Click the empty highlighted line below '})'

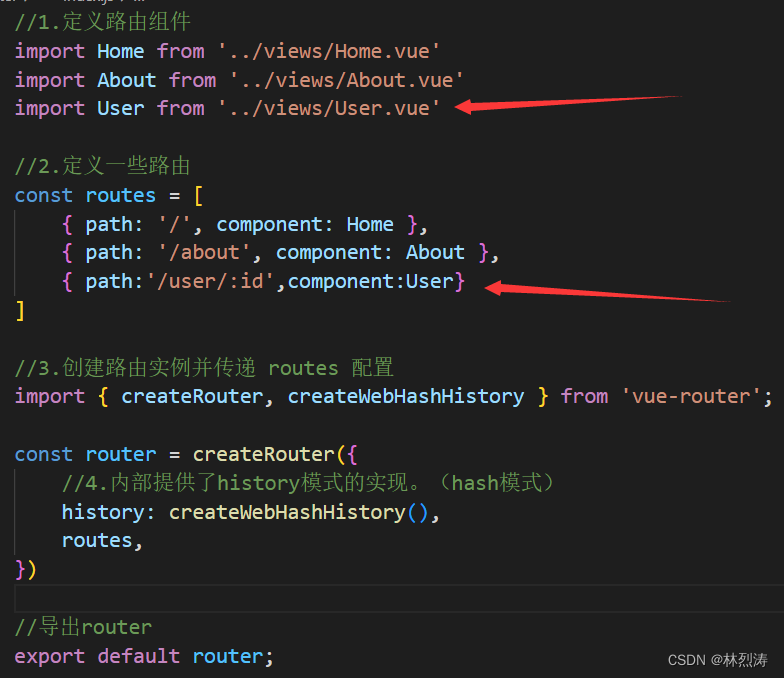pyautogui.click(x=399, y=598)
